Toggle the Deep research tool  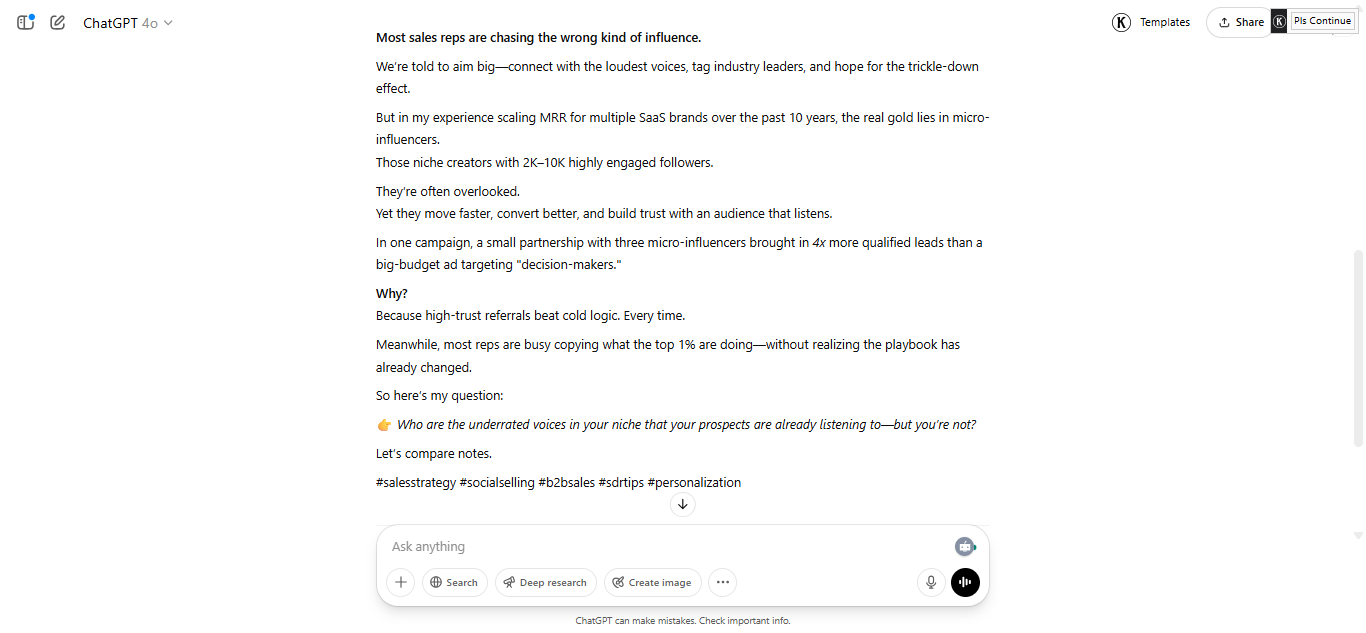coord(545,582)
